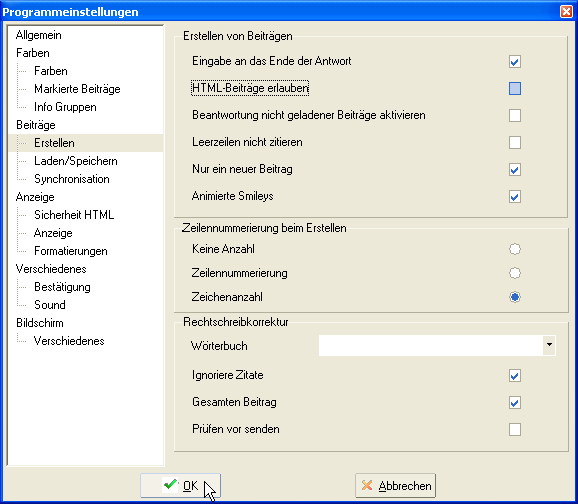Select the top-level Farben category
Screen dimensions: 578x504
pyautogui.click(x=32, y=53)
